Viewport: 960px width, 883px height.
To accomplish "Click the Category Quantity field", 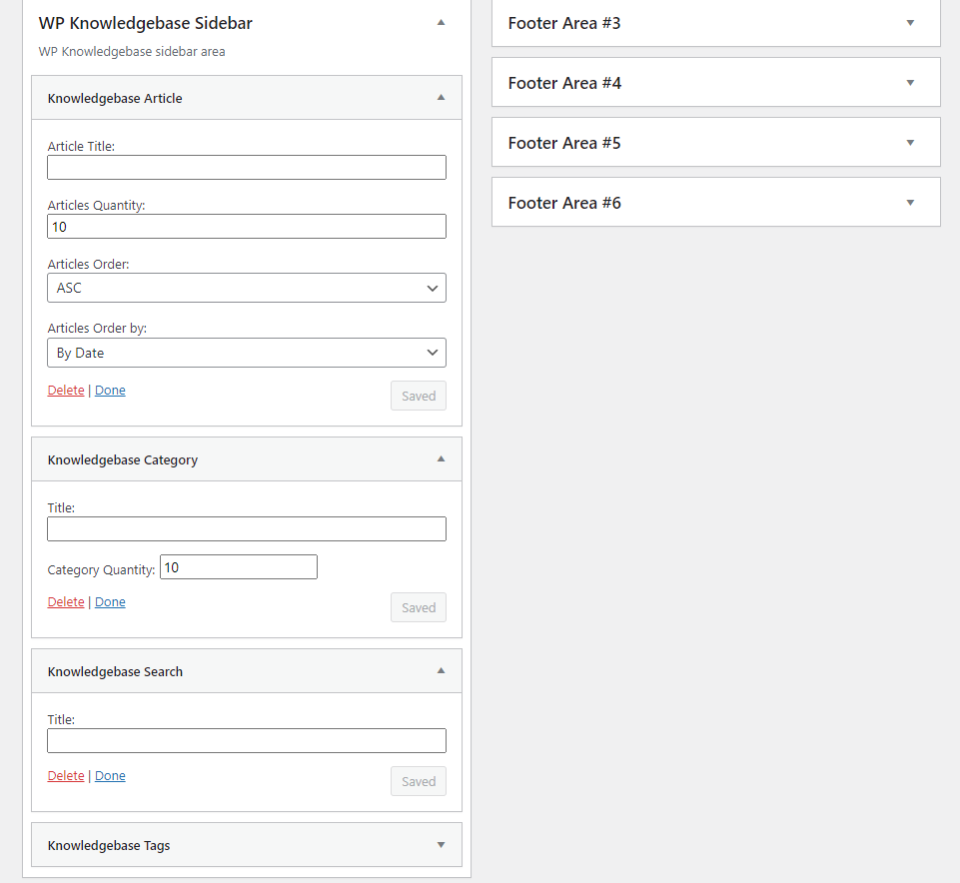I will (x=238, y=568).
